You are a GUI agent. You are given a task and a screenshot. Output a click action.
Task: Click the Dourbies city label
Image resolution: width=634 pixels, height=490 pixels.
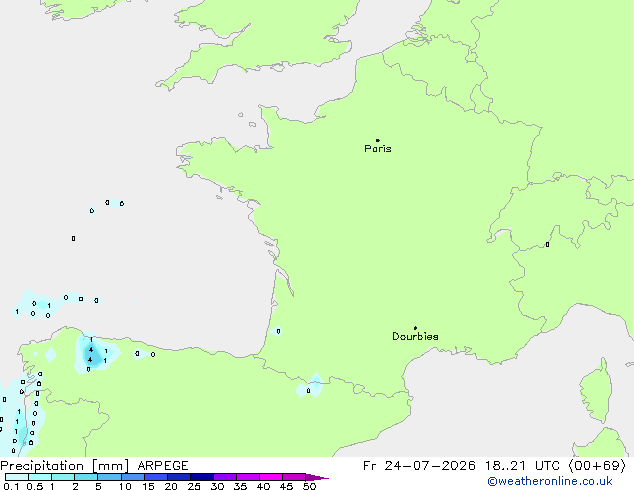(x=415, y=336)
